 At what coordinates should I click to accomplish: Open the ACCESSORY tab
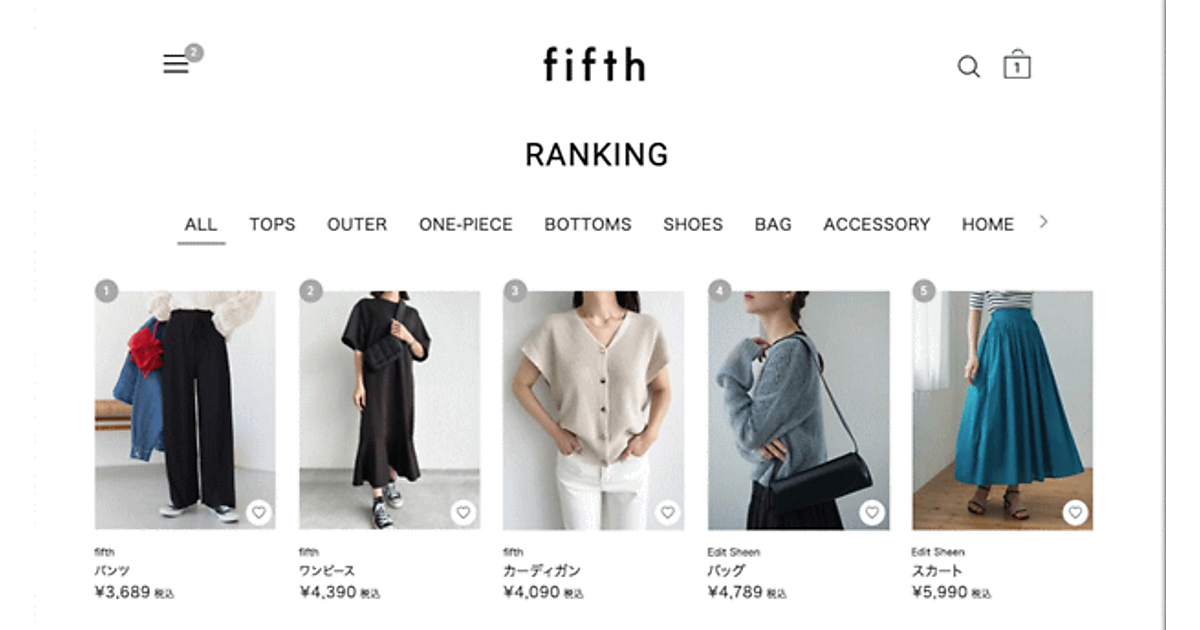(x=877, y=225)
